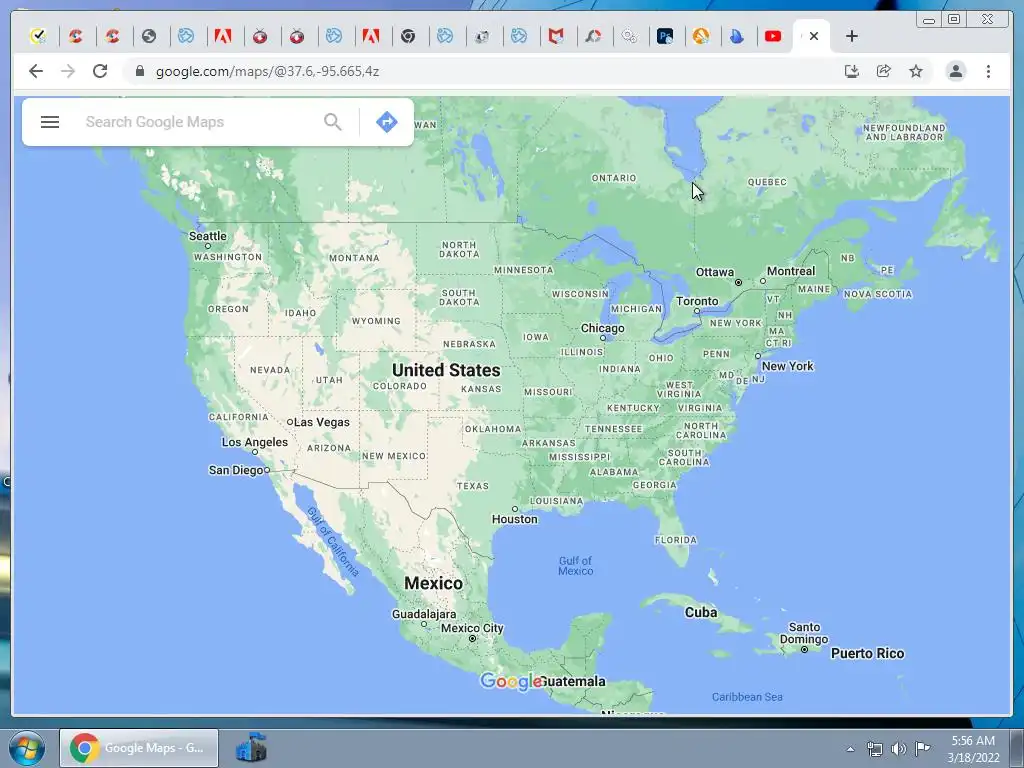Screen dimensions: 1024x768
Task: Open a new tab with the plus button
Action: tap(852, 37)
